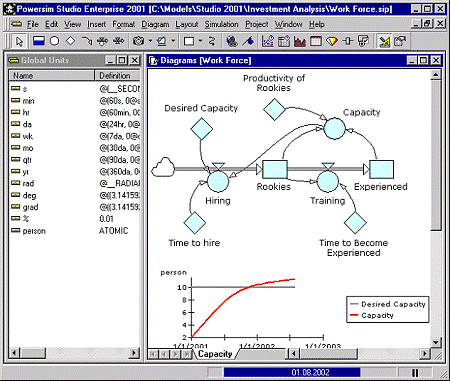Click diagram vertical scrollbar up arrow
This screenshot has height=381, width=450.
click(436, 75)
